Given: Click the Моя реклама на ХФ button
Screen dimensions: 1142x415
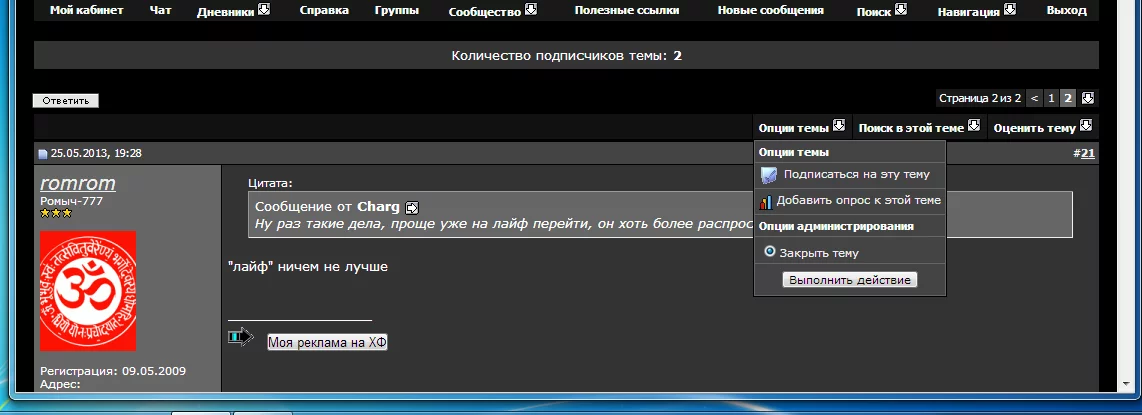Looking at the screenshot, I should pos(327,342).
